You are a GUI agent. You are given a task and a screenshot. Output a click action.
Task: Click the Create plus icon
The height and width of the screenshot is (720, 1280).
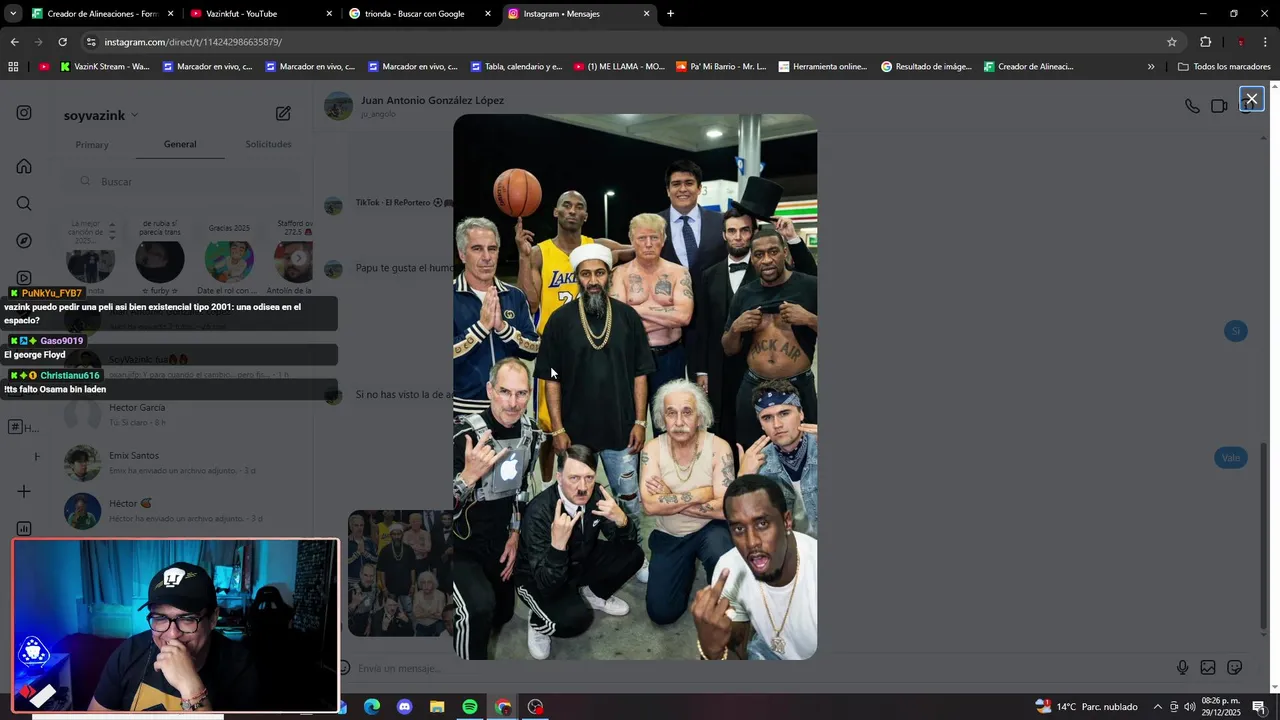(24, 491)
